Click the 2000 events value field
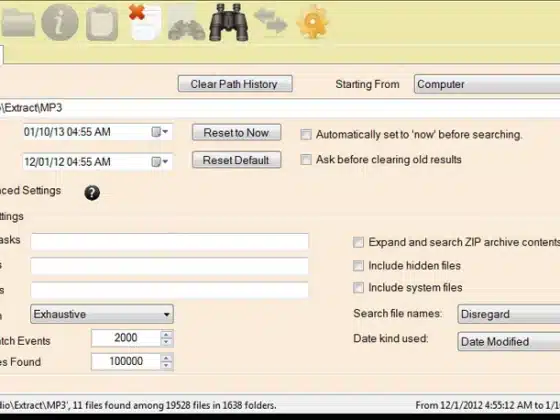The height and width of the screenshot is (420, 560). pos(126,338)
